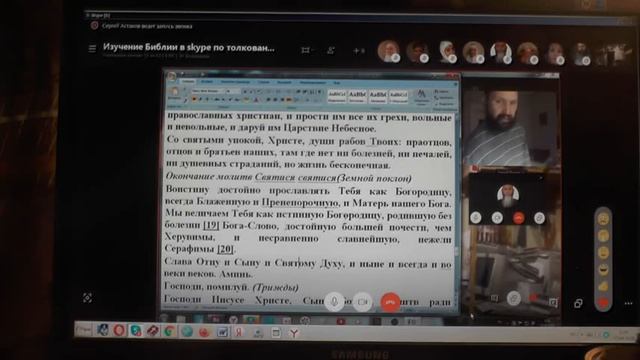Viewport: 640px width, 360px height.
Task: Open the red 'Y' Yandex browser taskbar icon
Action: [294, 333]
